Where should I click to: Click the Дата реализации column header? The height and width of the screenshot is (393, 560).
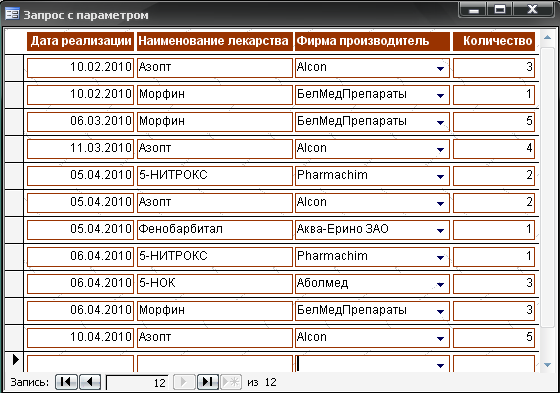(80, 41)
